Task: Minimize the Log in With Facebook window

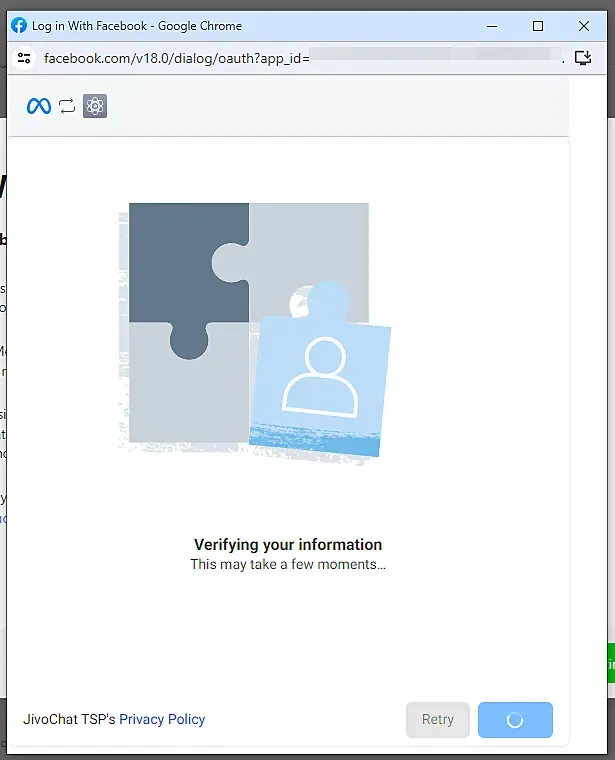Action: (x=492, y=26)
